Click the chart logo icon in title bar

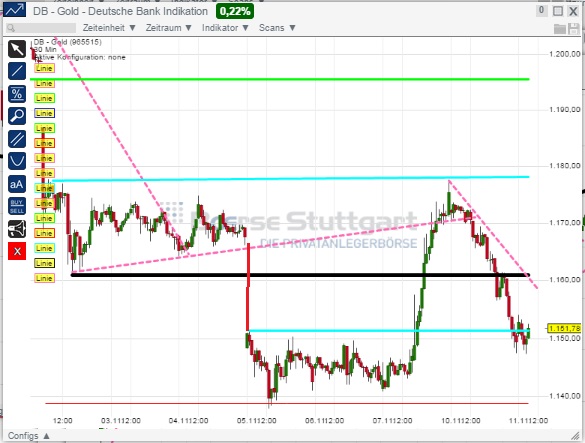tap(15, 10)
